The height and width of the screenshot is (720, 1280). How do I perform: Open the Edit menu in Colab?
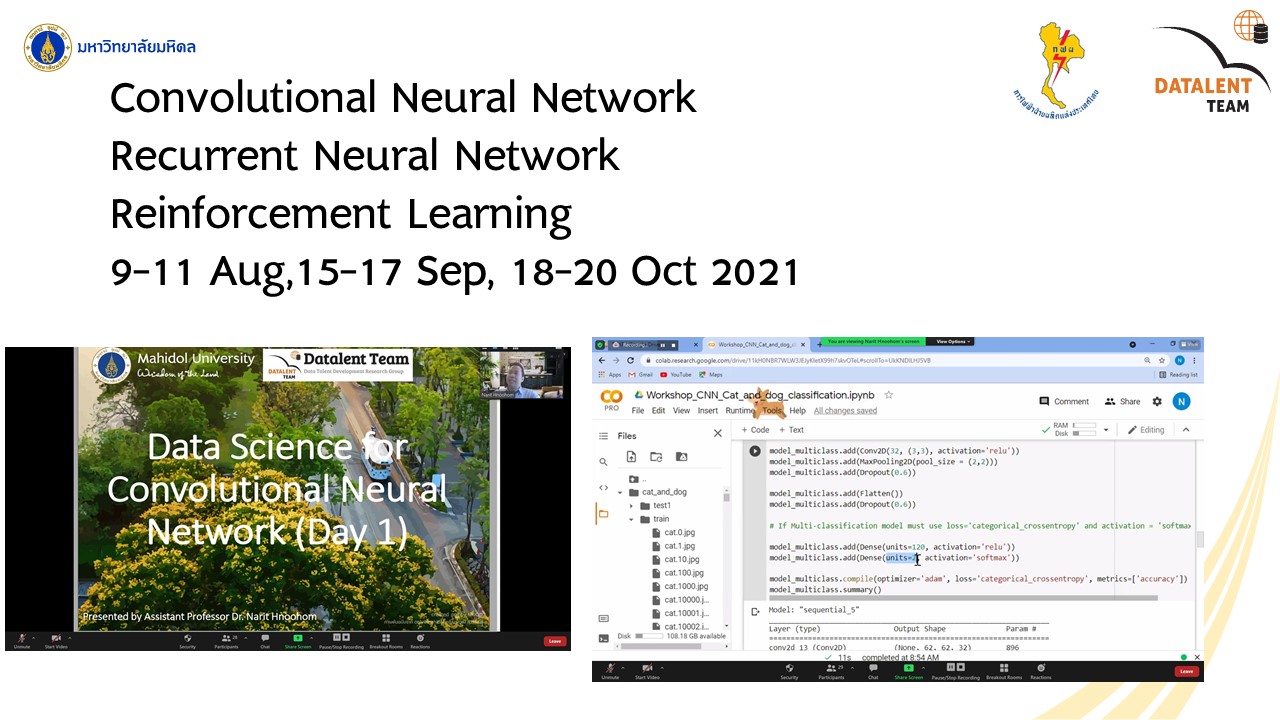(x=658, y=411)
